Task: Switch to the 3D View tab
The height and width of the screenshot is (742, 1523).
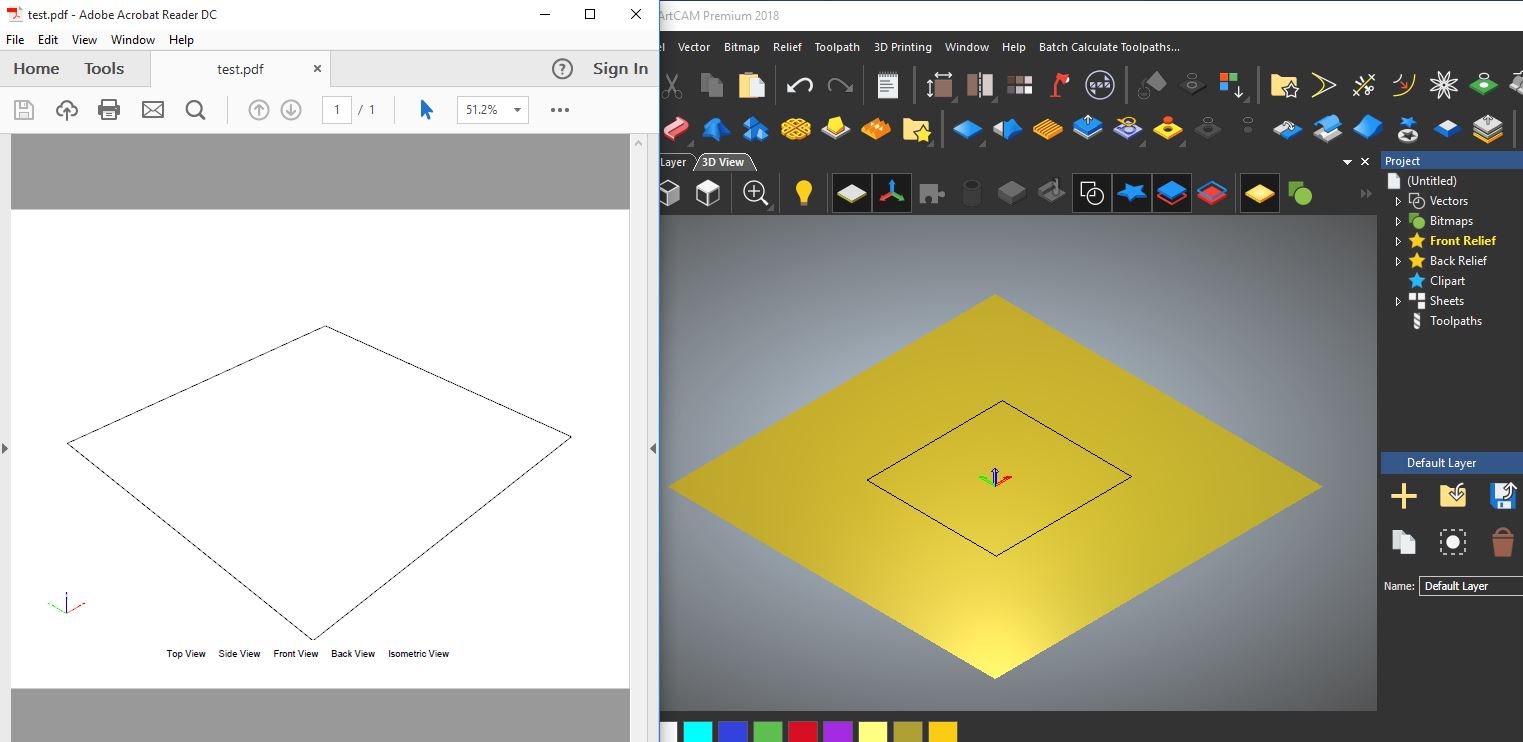Action: point(723,161)
